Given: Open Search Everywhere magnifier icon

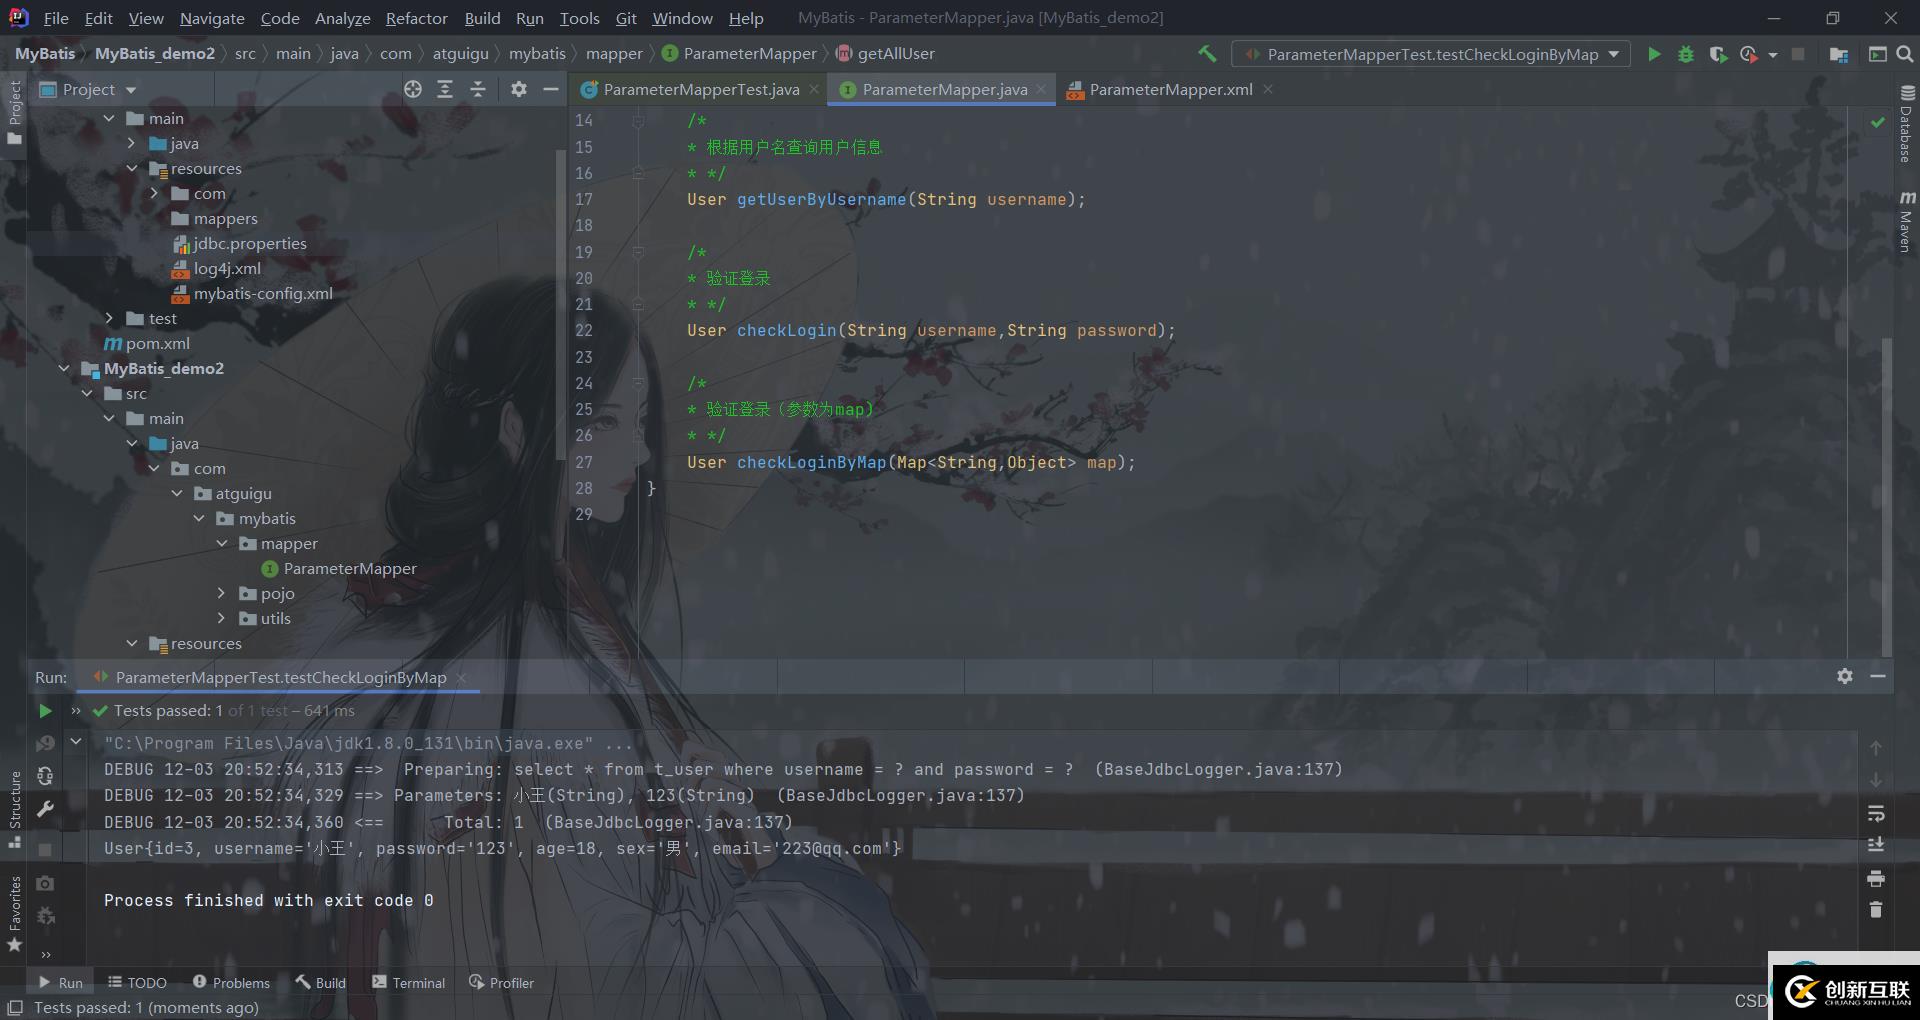Looking at the screenshot, I should click(x=1905, y=54).
